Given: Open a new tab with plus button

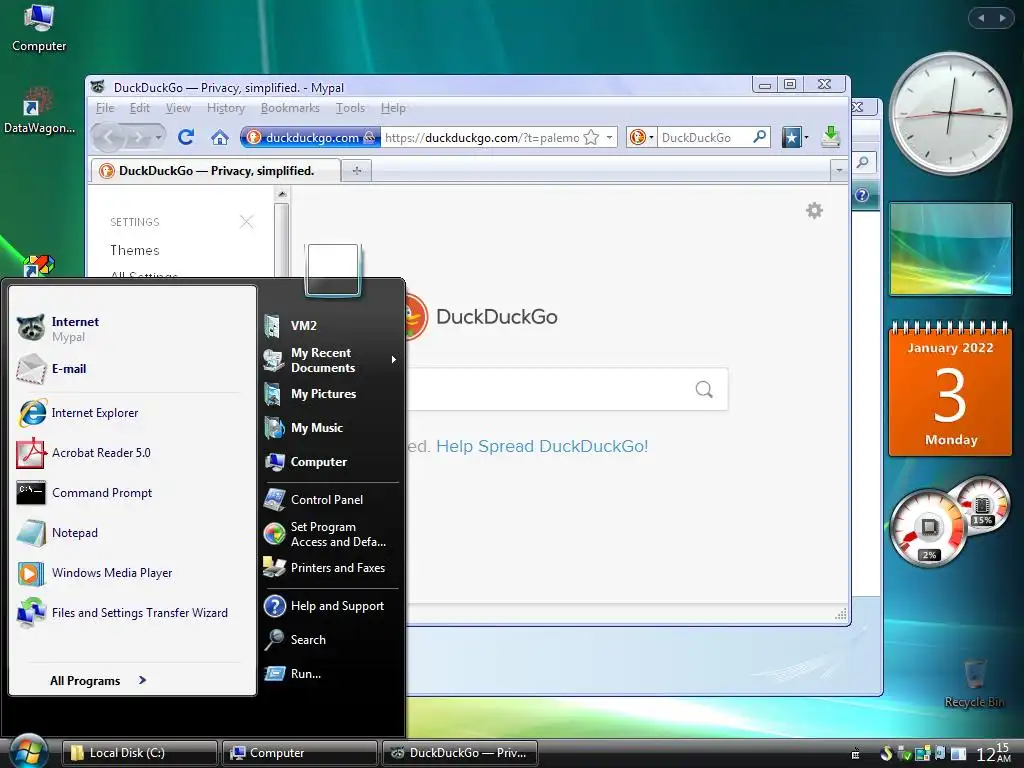Looking at the screenshot, I should click(x=357, y=171).
